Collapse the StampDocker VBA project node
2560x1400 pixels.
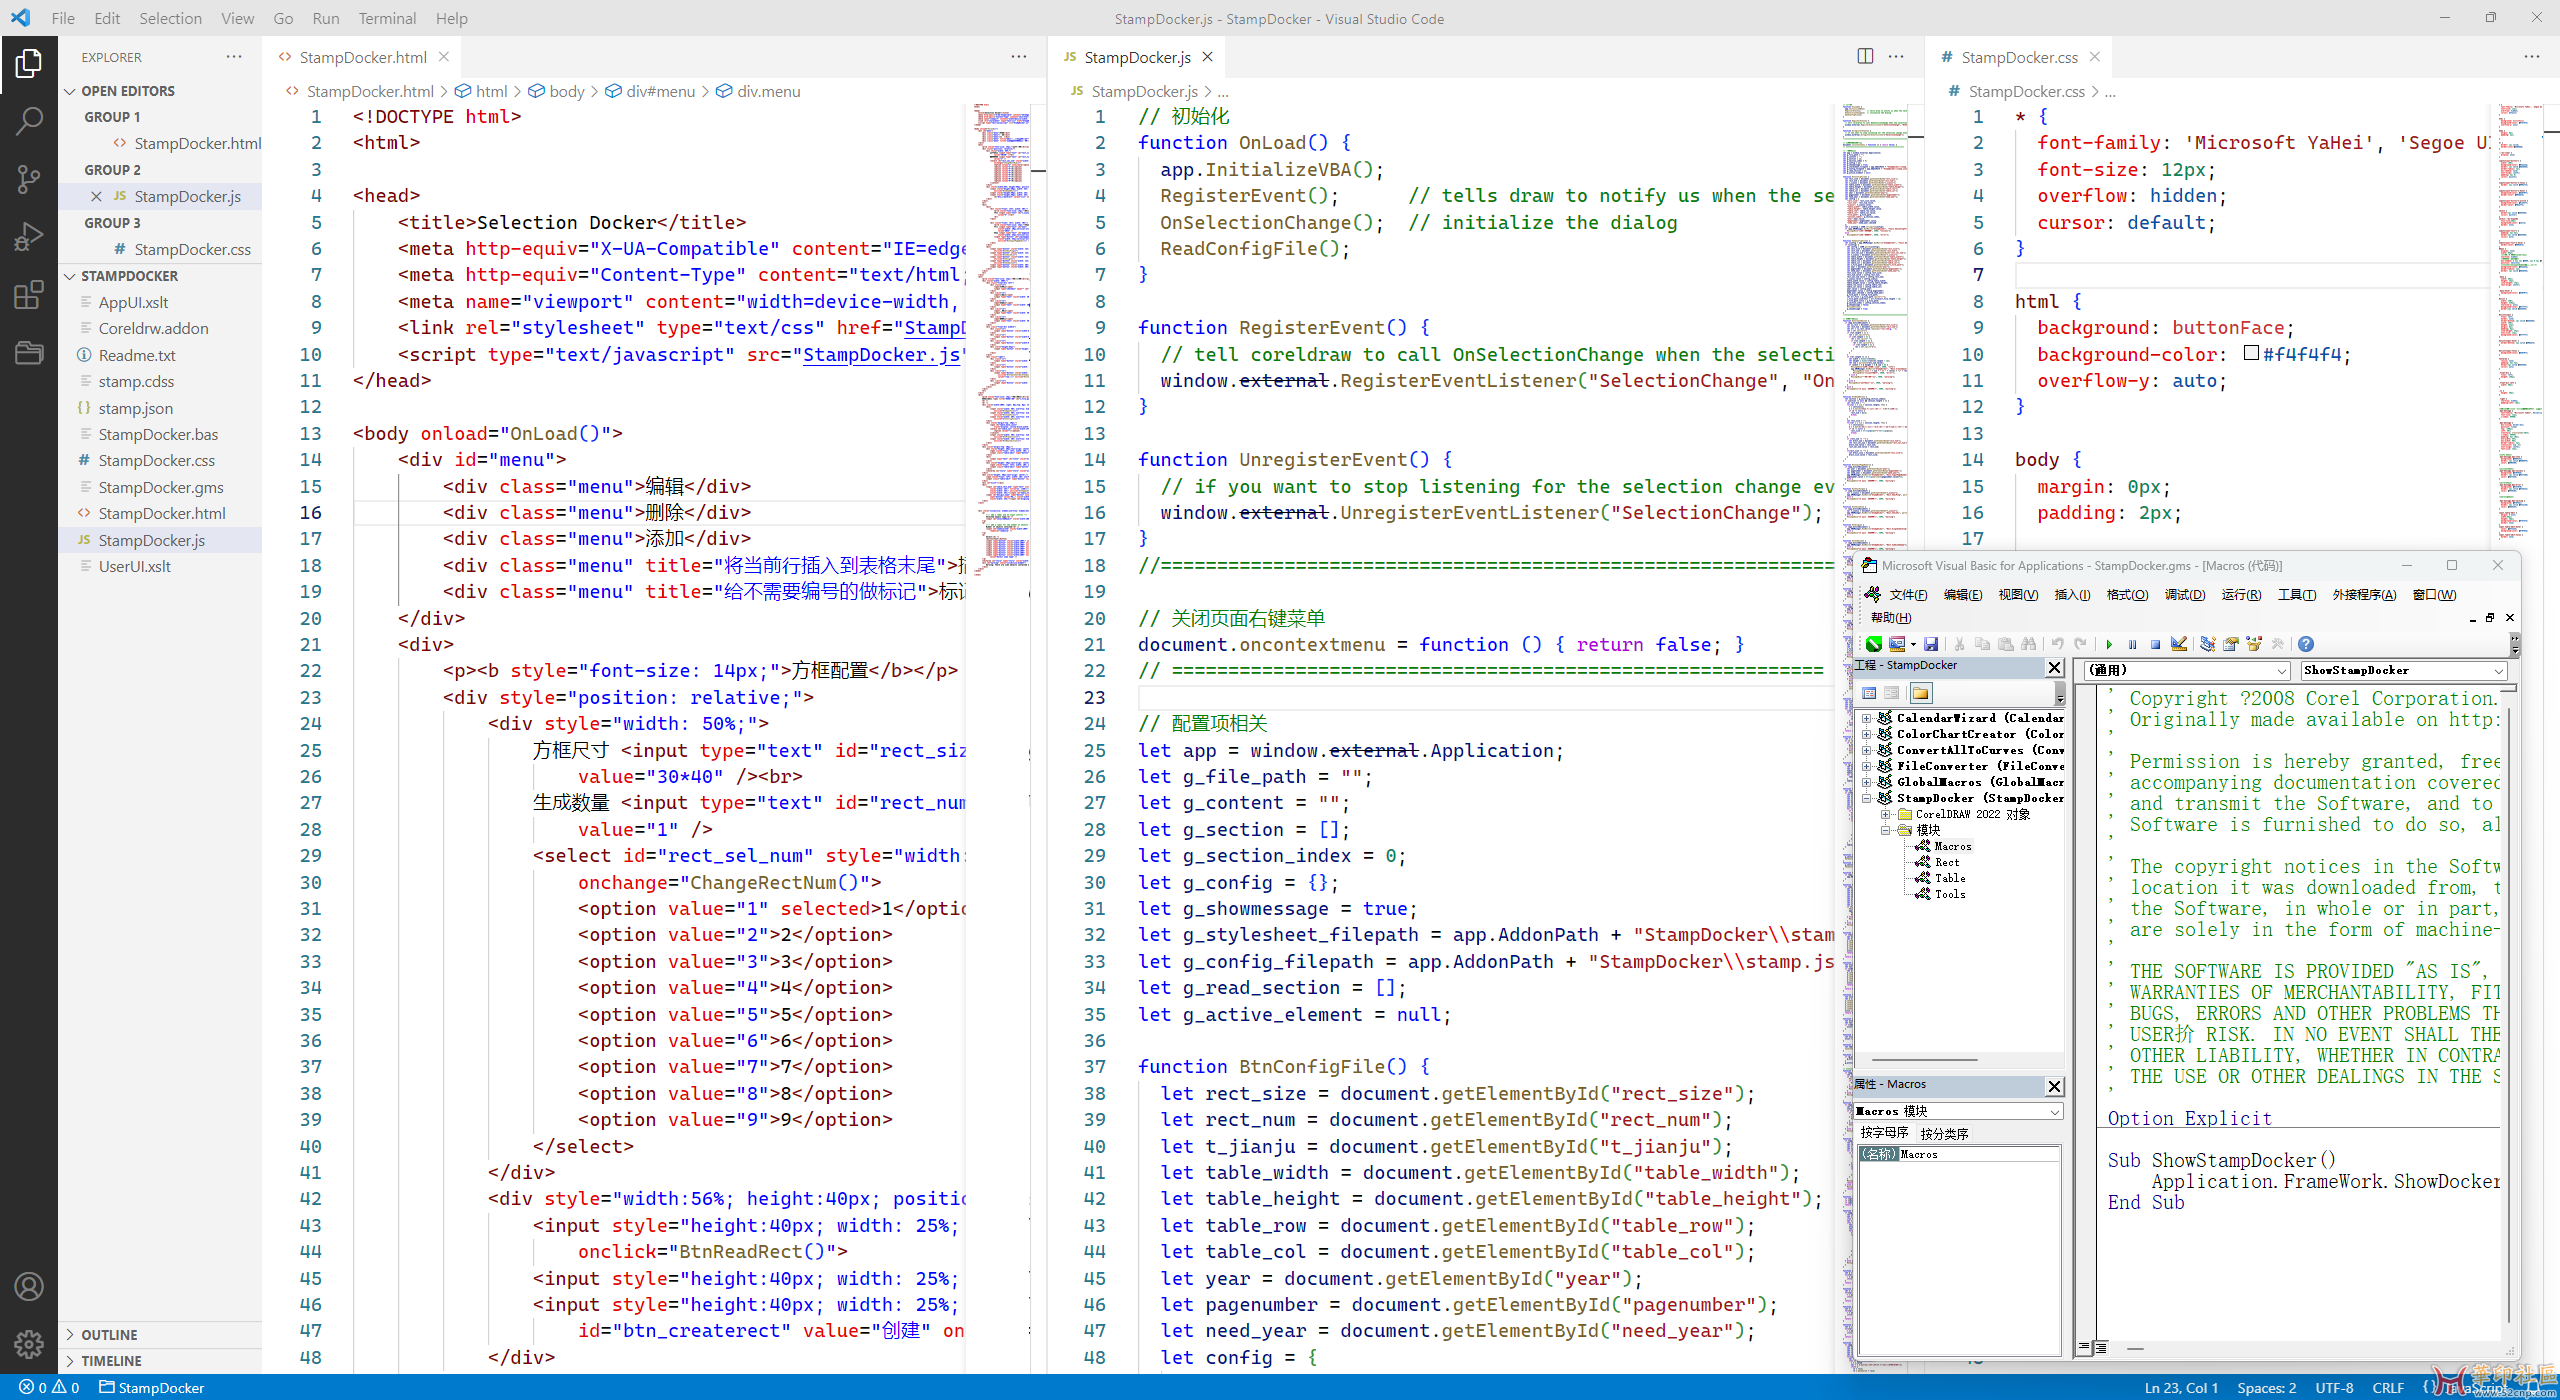pos(1866,798)
